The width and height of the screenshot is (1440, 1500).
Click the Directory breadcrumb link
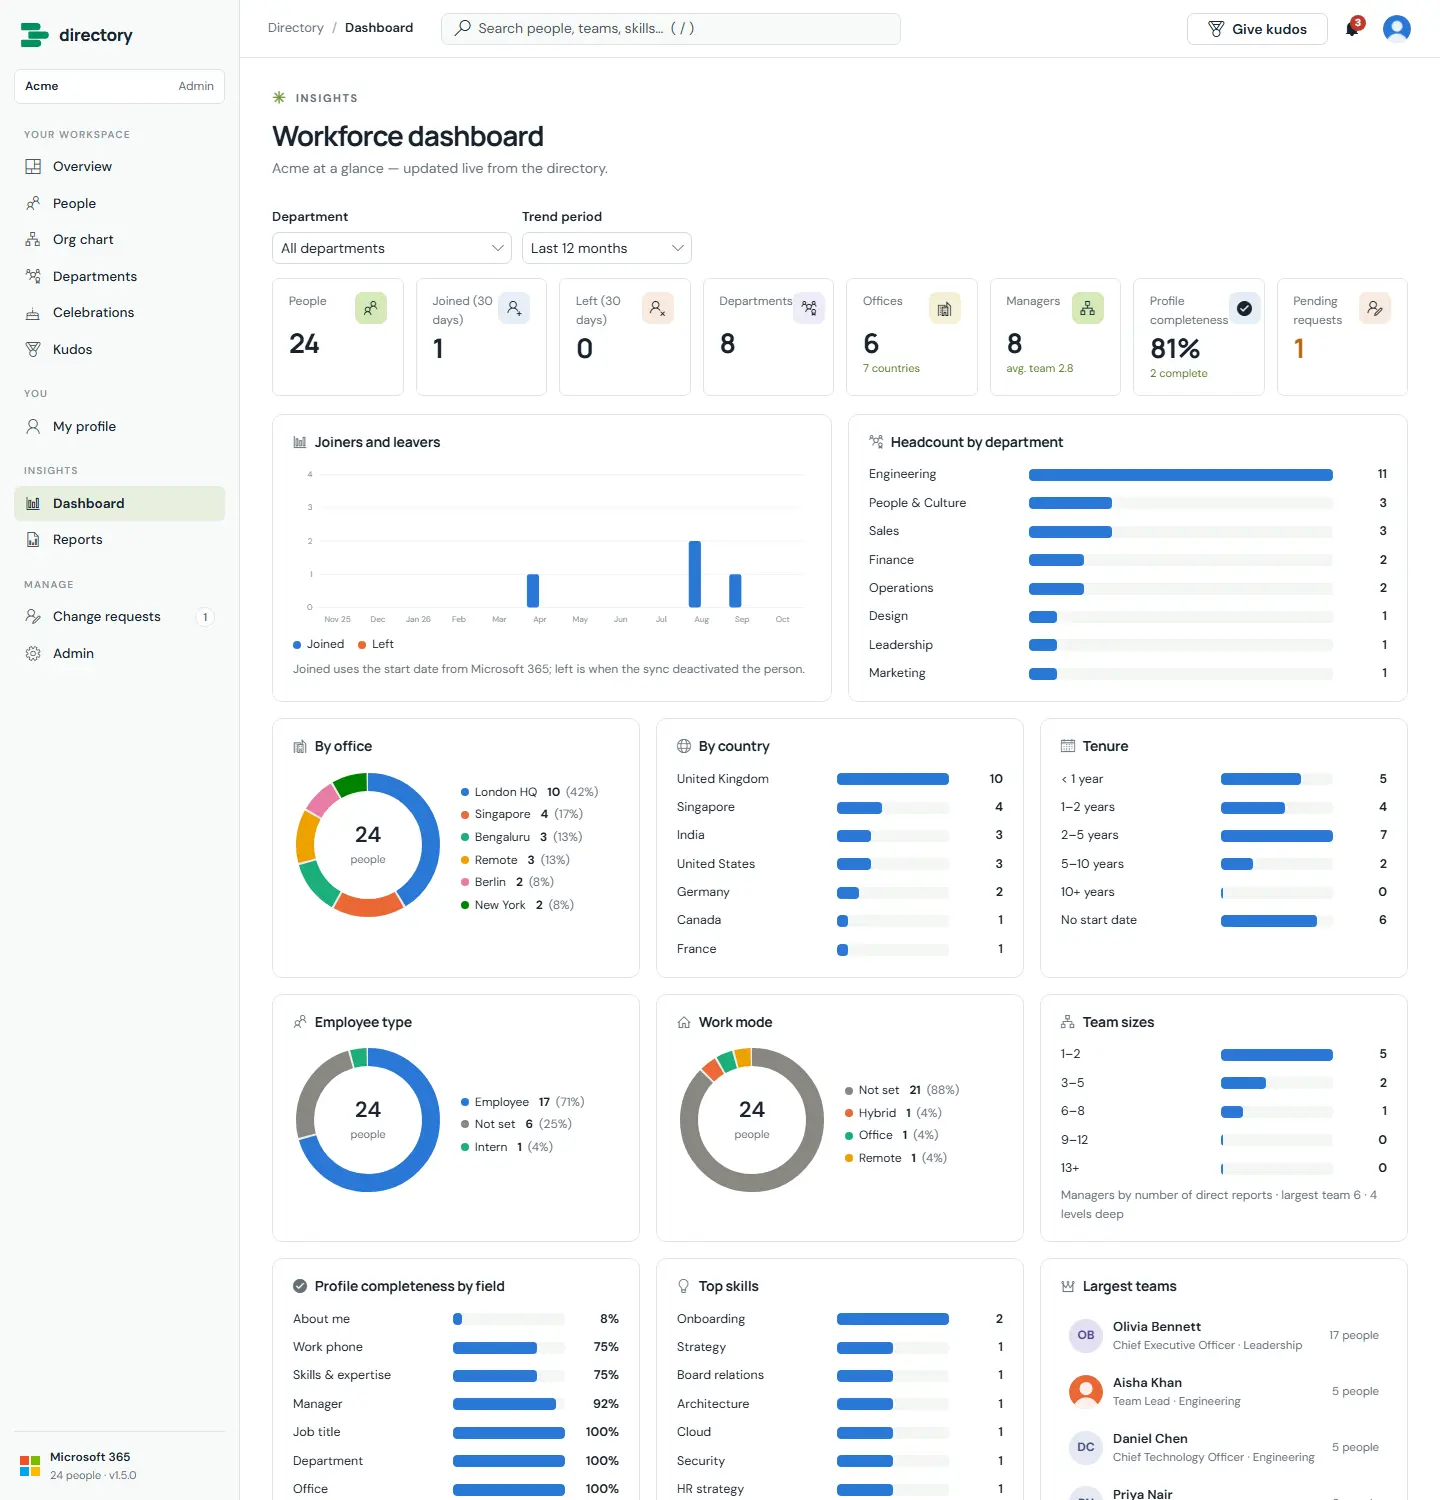click(x=296, y=28)
